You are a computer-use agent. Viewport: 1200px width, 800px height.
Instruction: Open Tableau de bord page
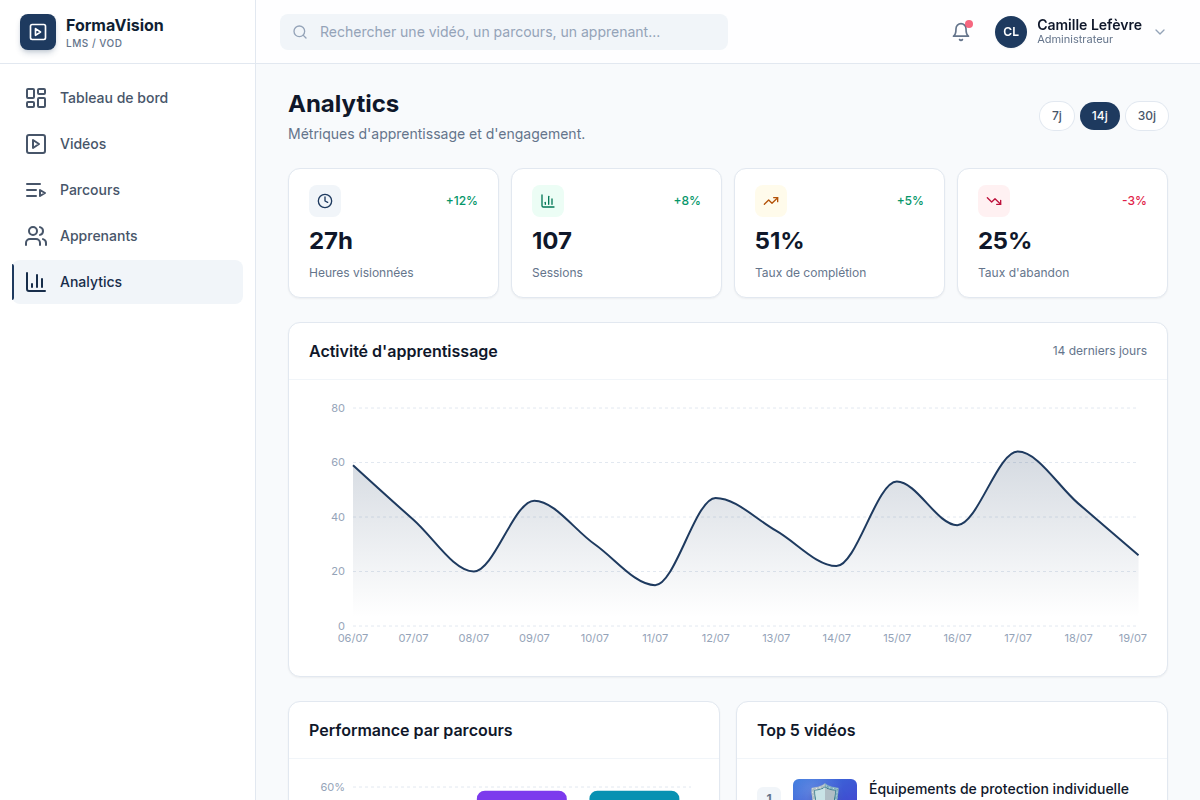point(128,98)
